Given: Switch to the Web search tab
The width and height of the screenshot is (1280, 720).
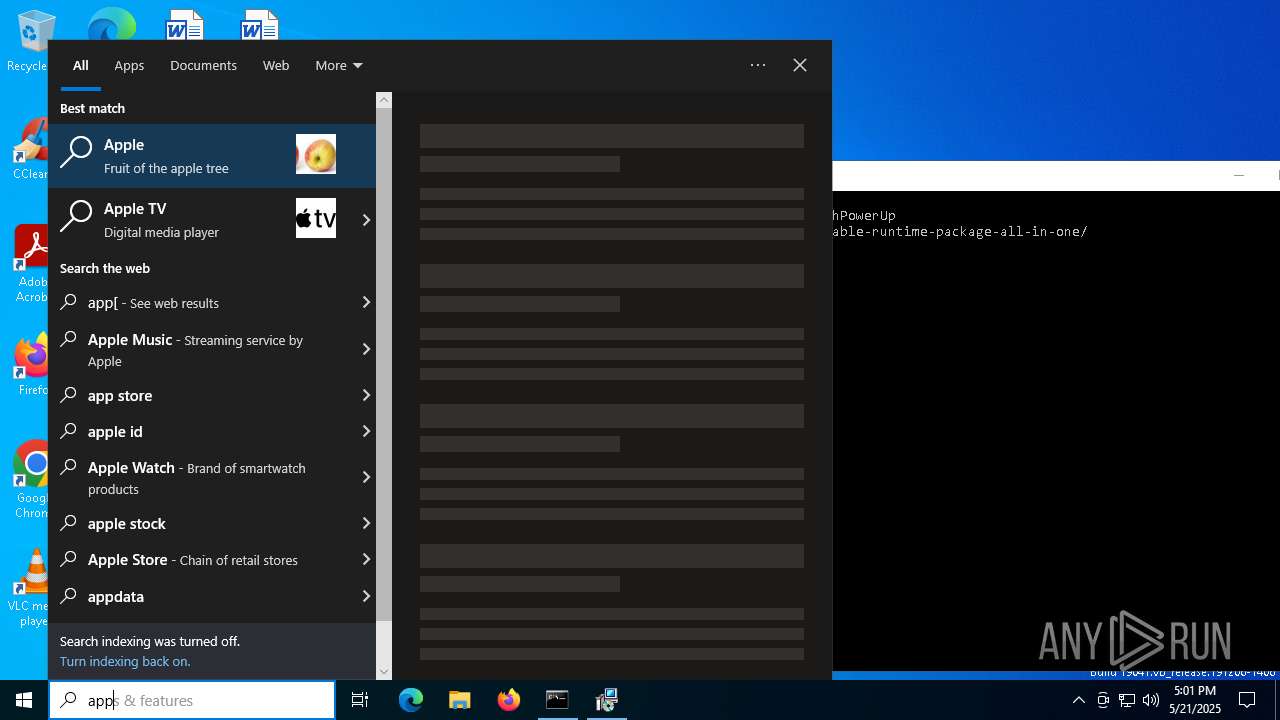Looking at the screenshot, I should click(276, 65).
